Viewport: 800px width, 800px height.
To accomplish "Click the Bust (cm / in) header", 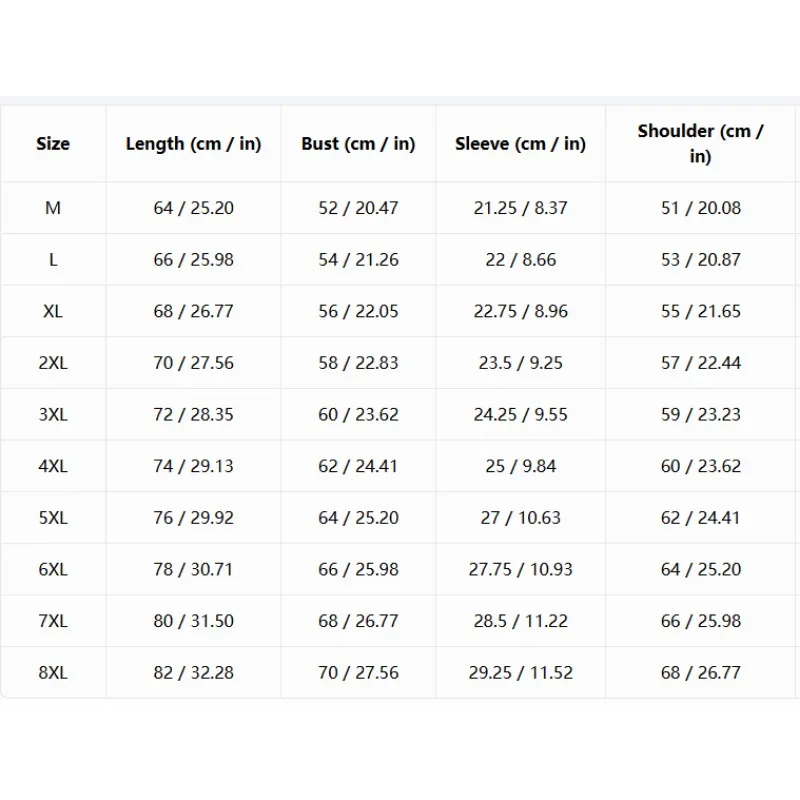I will (x=358, y=144).
